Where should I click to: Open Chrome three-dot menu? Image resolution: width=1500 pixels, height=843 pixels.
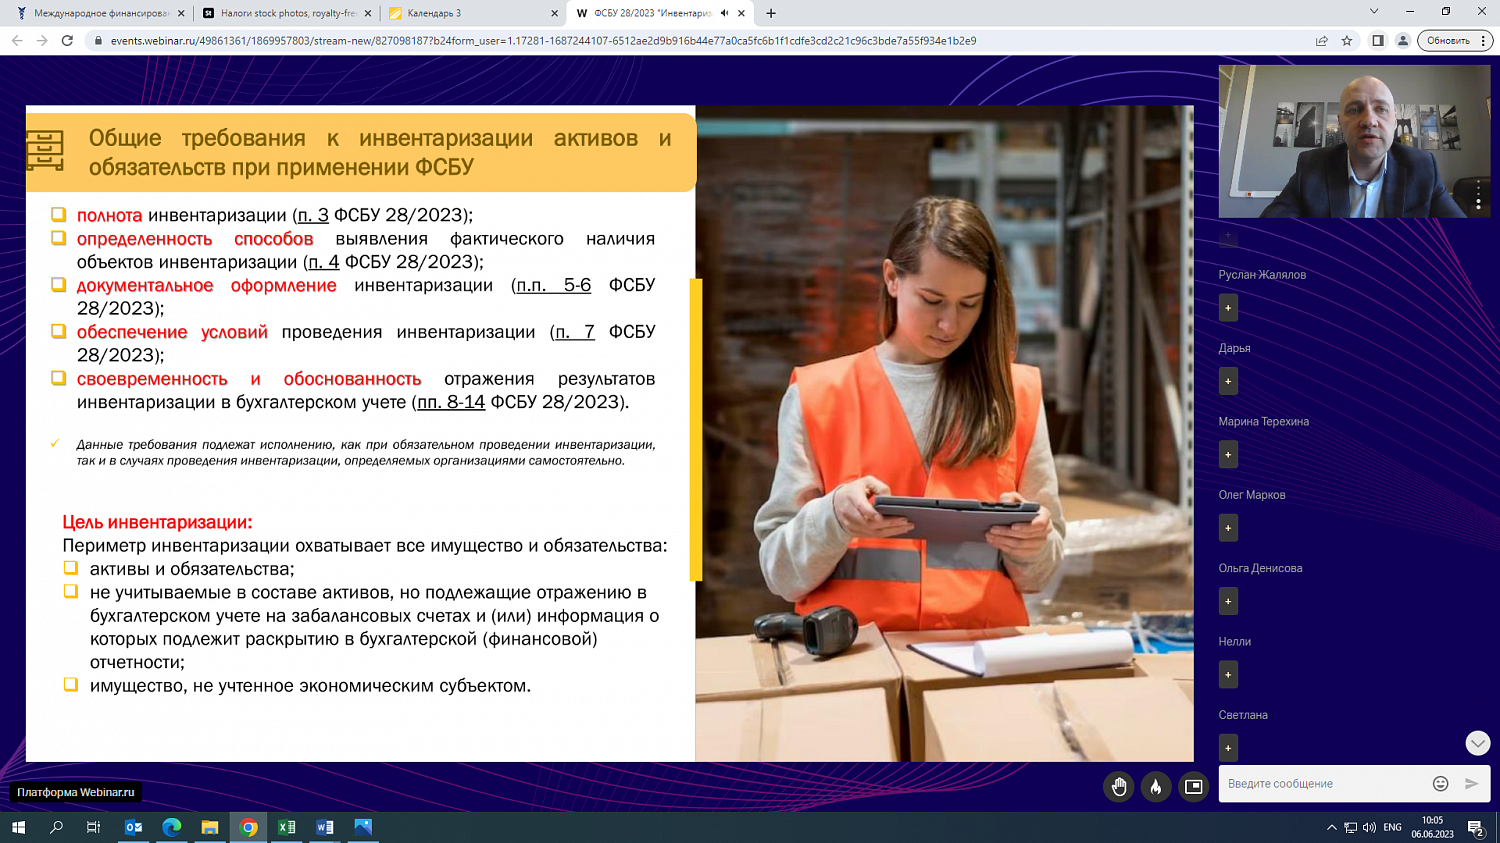pyautogui.click(x=1484, y=41)
